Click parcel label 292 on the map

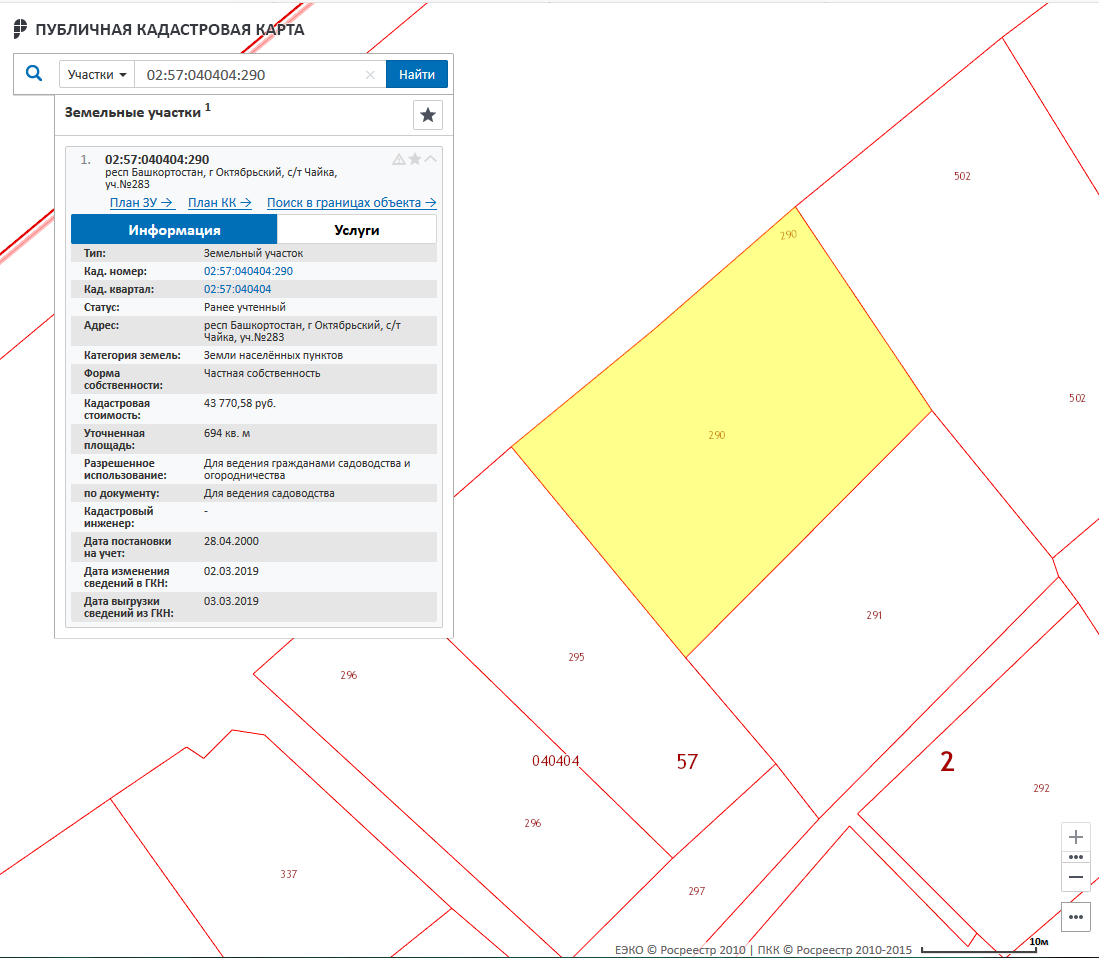click(x=1042, y=788)
